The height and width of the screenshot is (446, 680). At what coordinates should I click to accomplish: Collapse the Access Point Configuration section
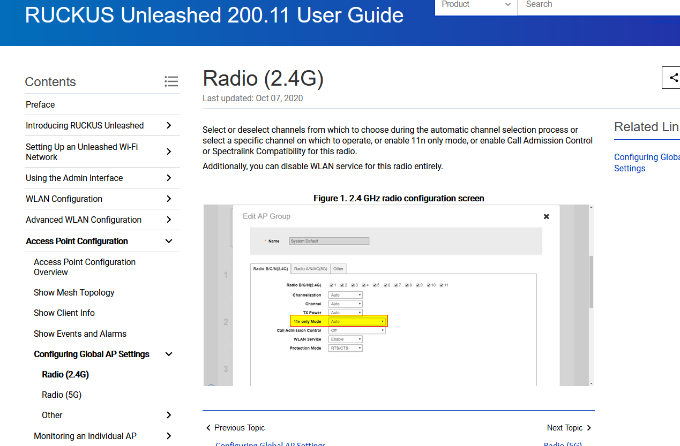(168, 241)
